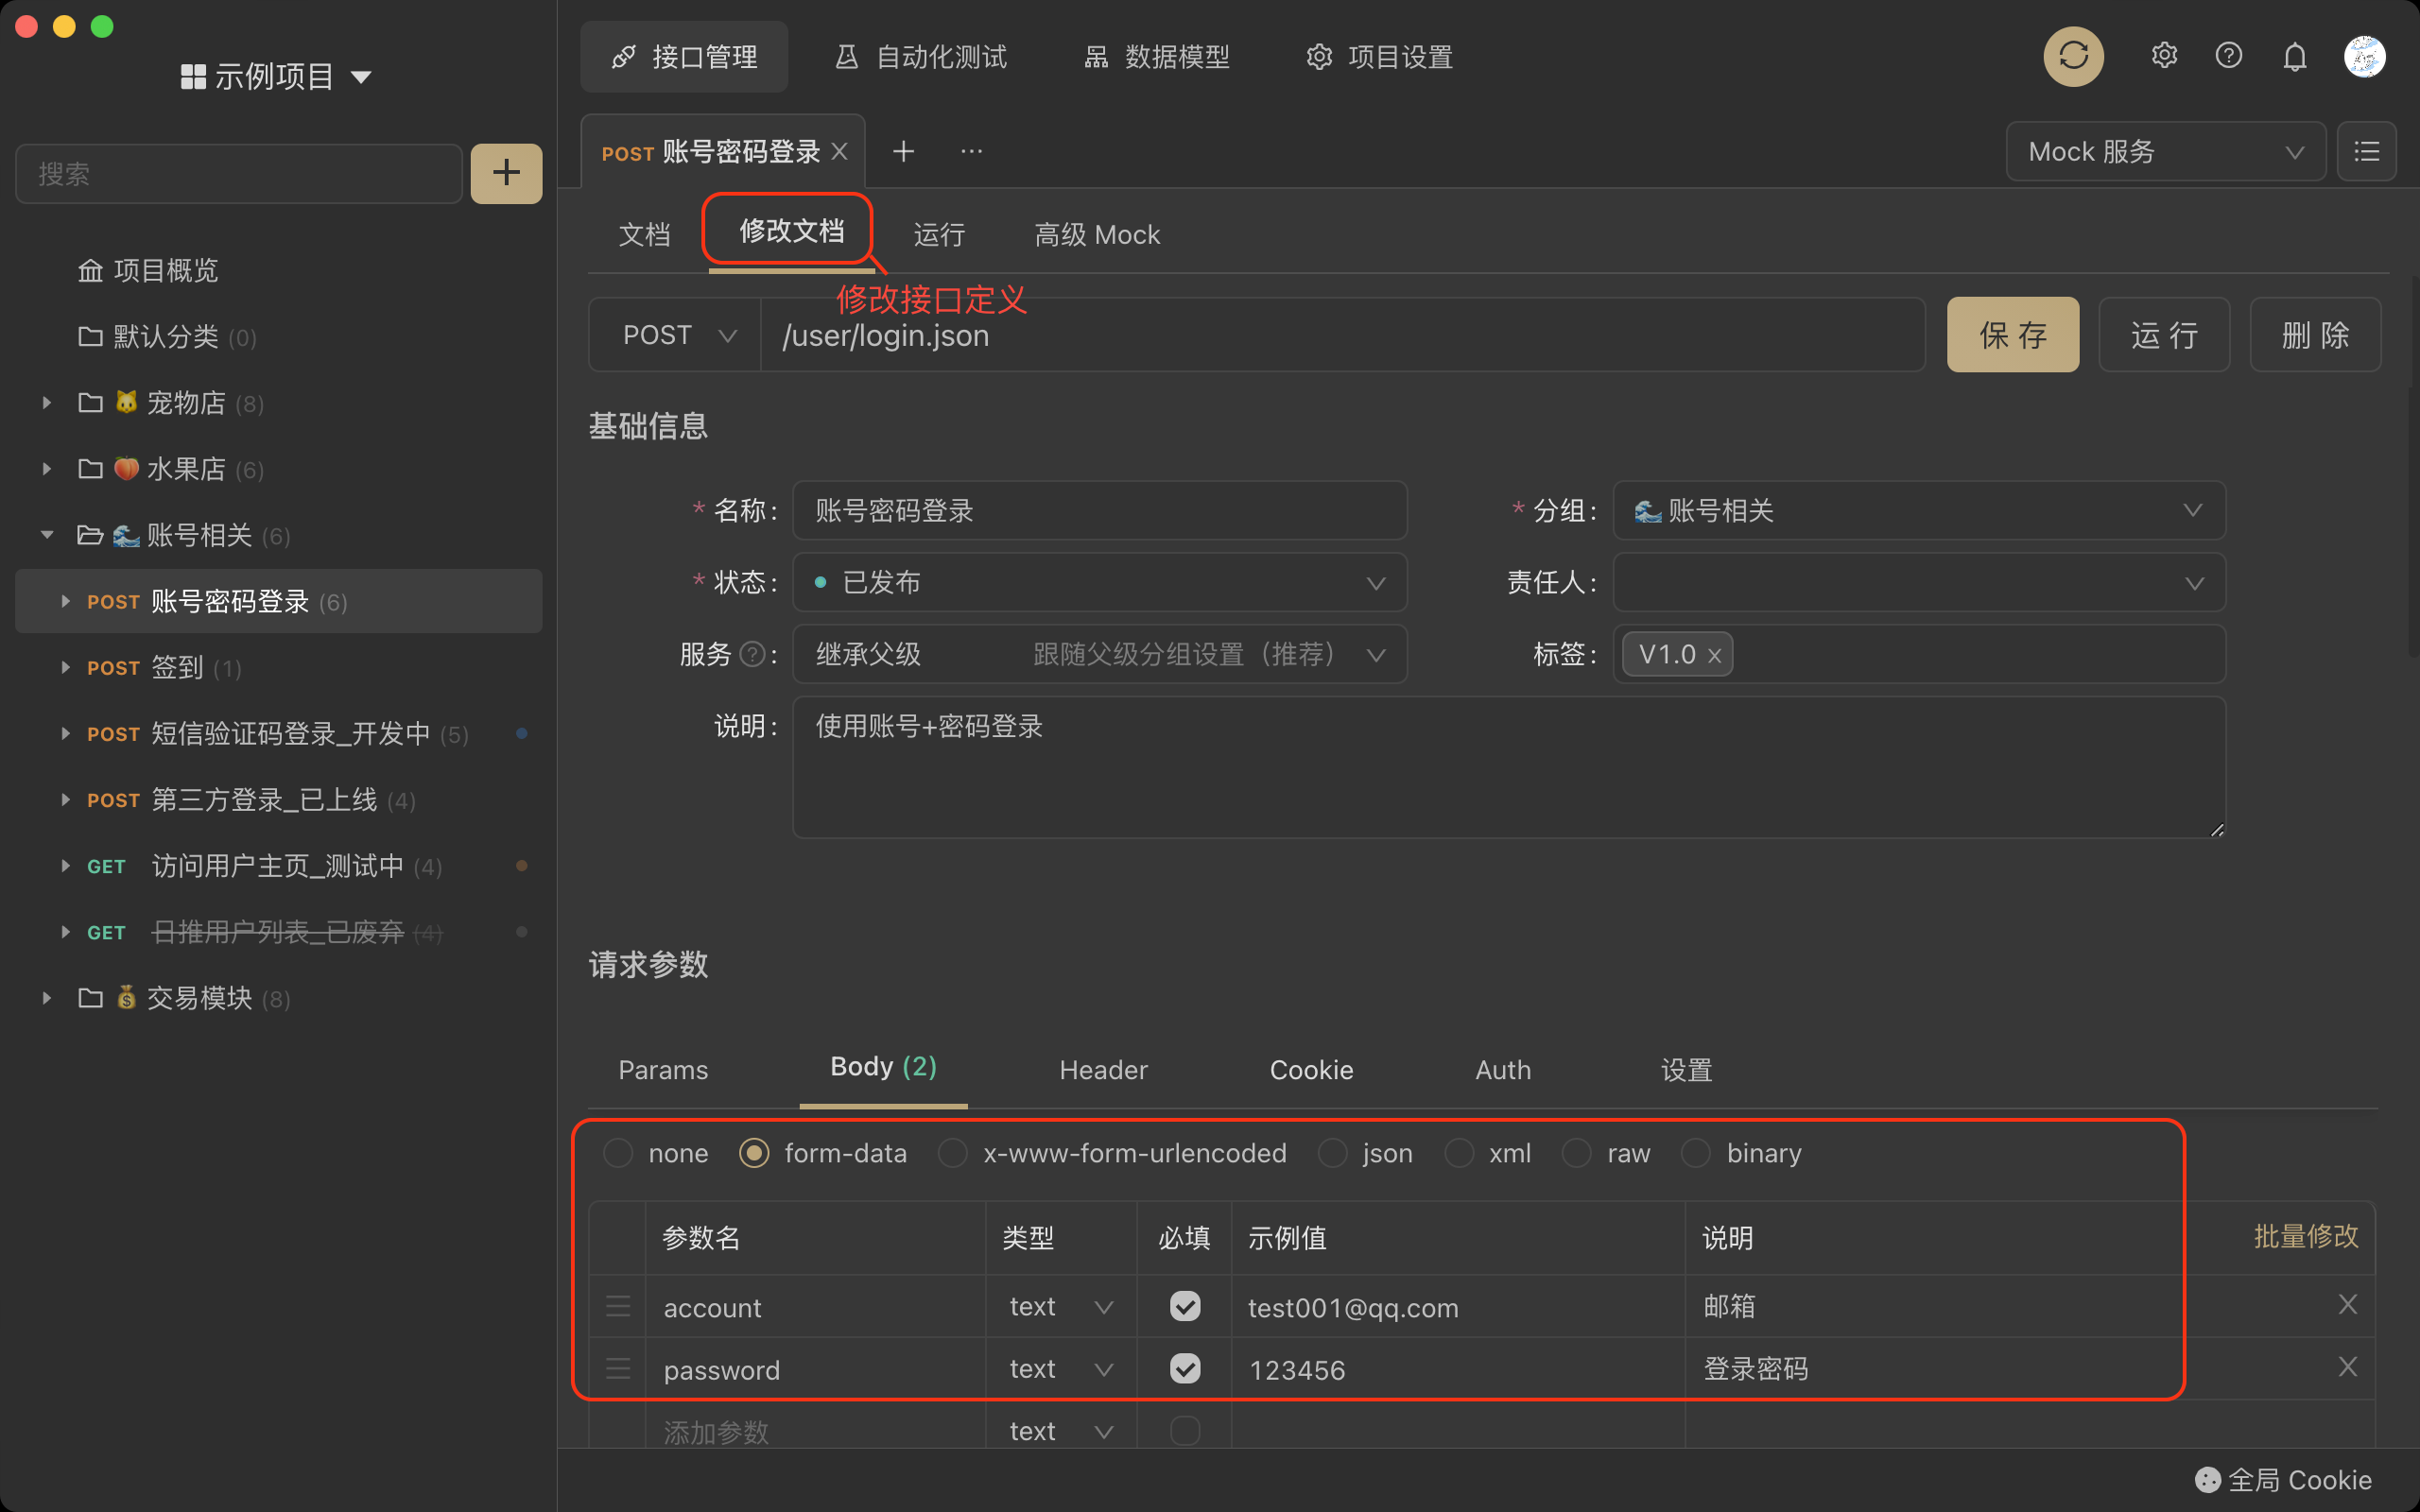Open notifications bell icon
Viewport: 2420px width, 1512px height.
pos(2294,57)
